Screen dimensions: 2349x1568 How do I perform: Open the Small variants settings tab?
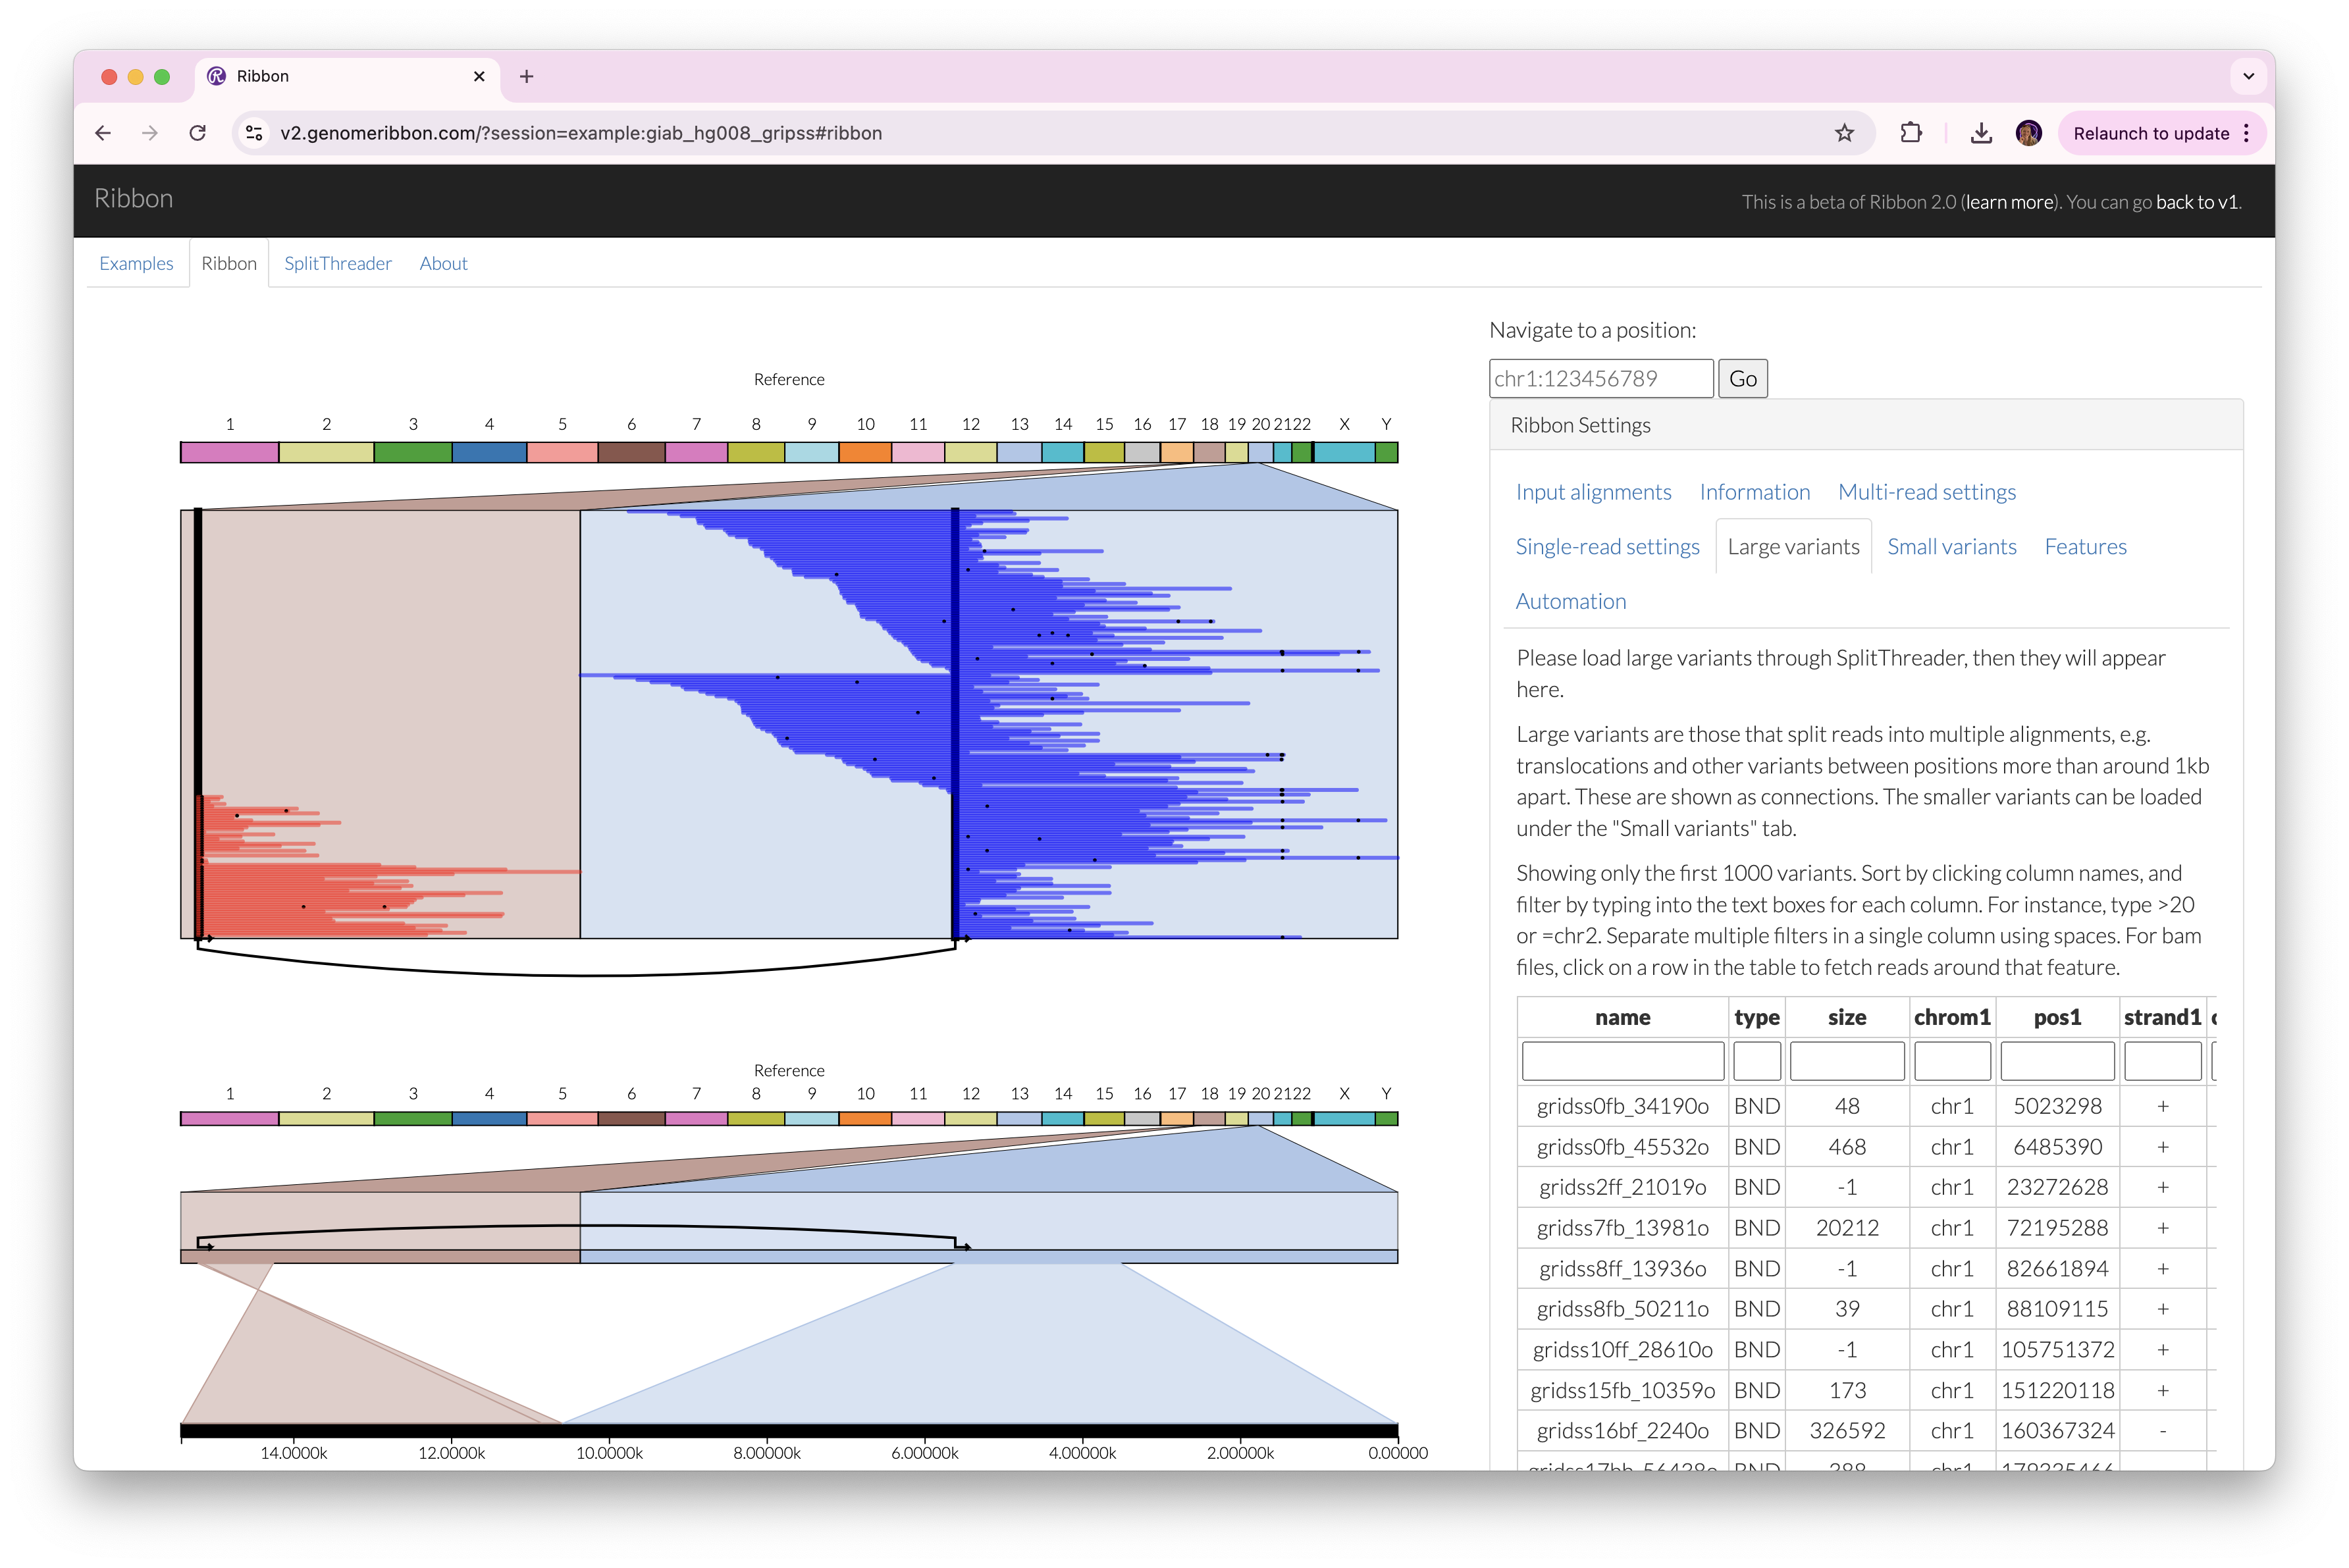(1951, 547)
